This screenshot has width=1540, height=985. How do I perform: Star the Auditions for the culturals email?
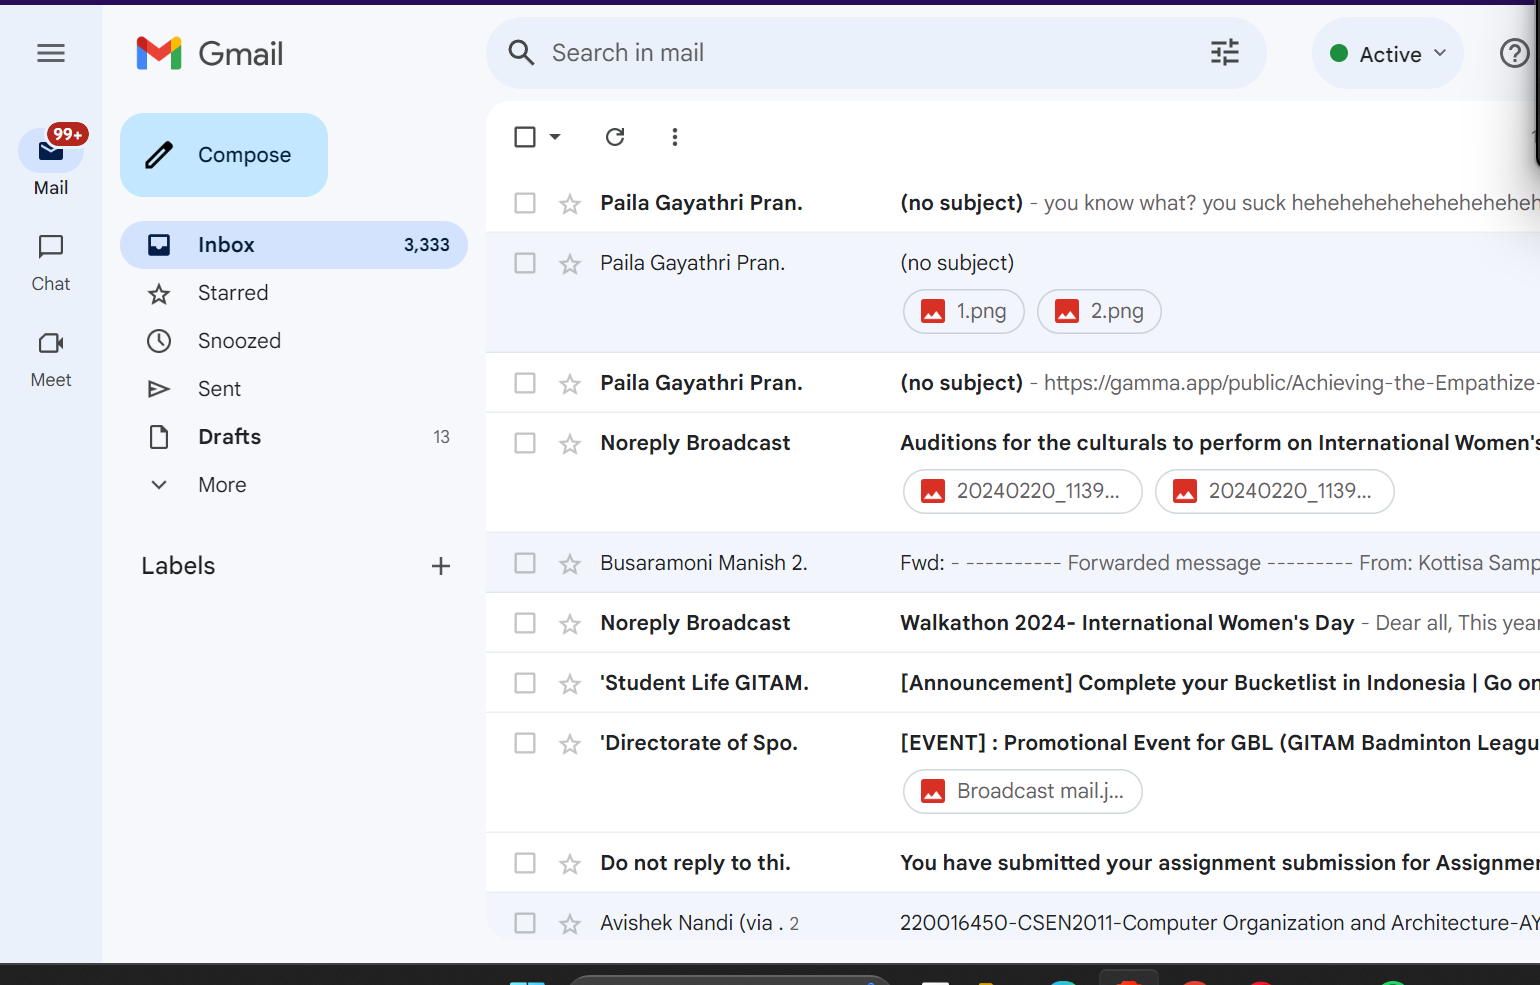point(570,444)
